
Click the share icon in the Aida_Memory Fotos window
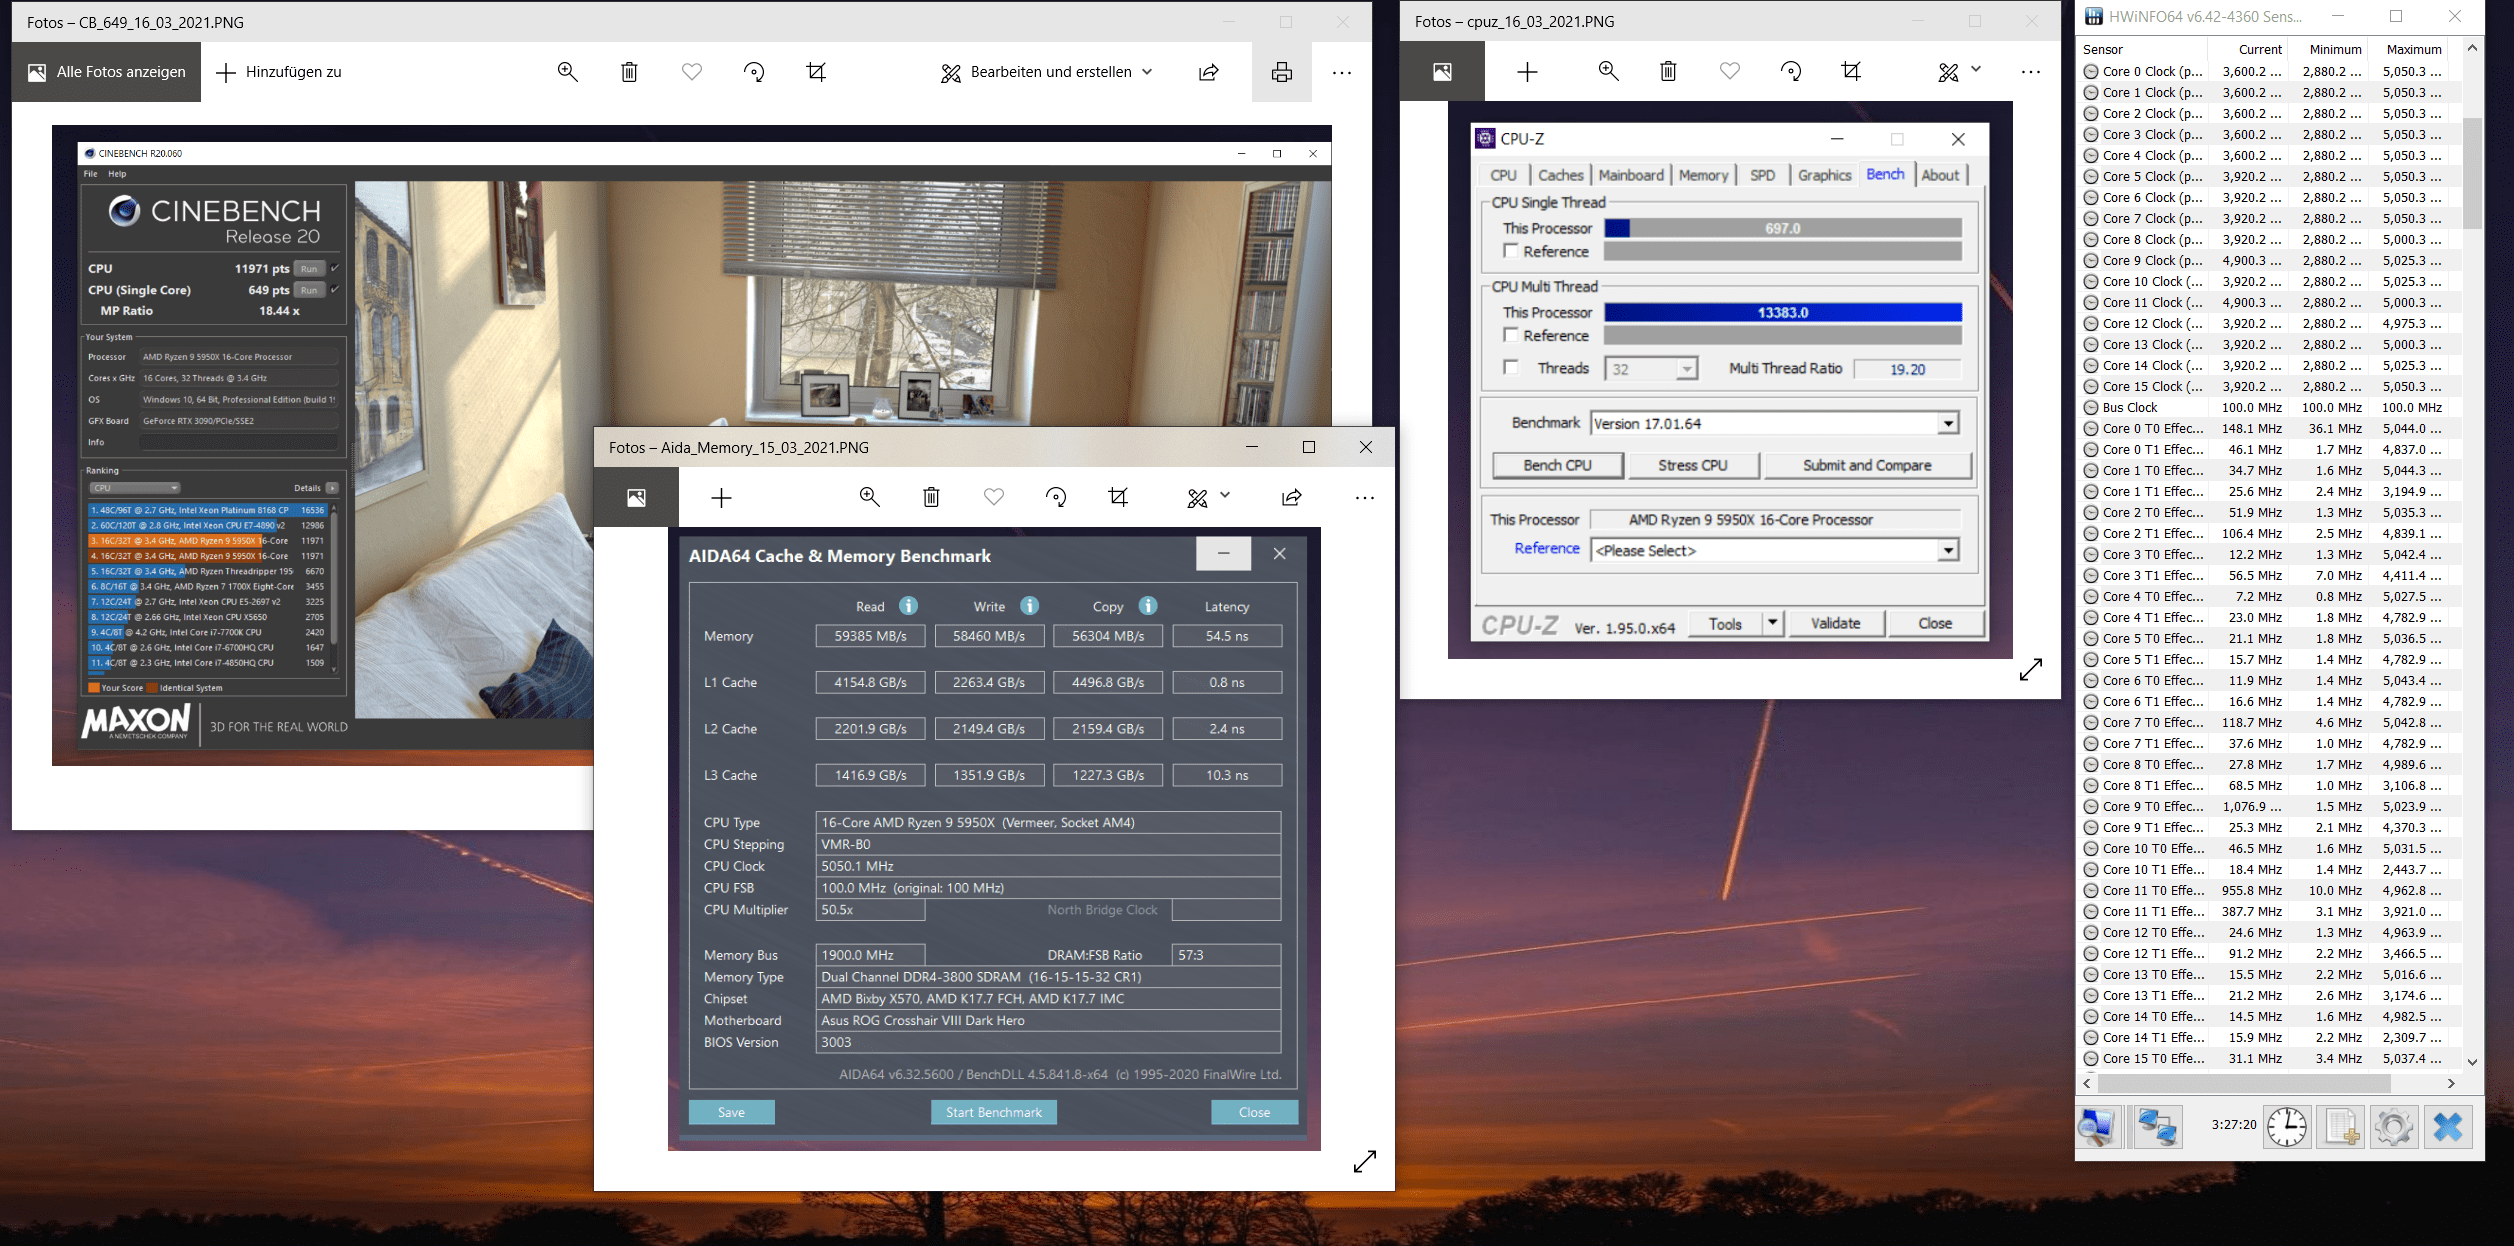click(x=1291, y=498)
